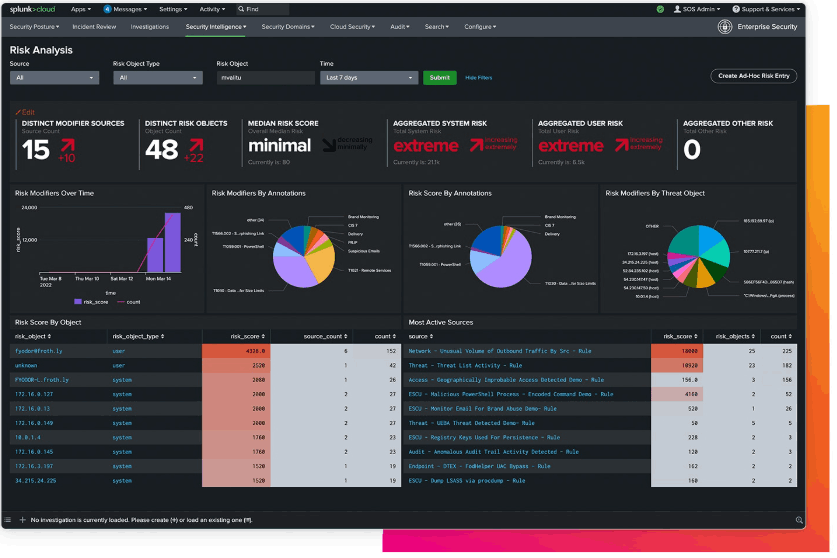This screenshot has height=558, width=837.
Task: Go to Incident Review
Action: pyautogui.click(x=94, y=27)
